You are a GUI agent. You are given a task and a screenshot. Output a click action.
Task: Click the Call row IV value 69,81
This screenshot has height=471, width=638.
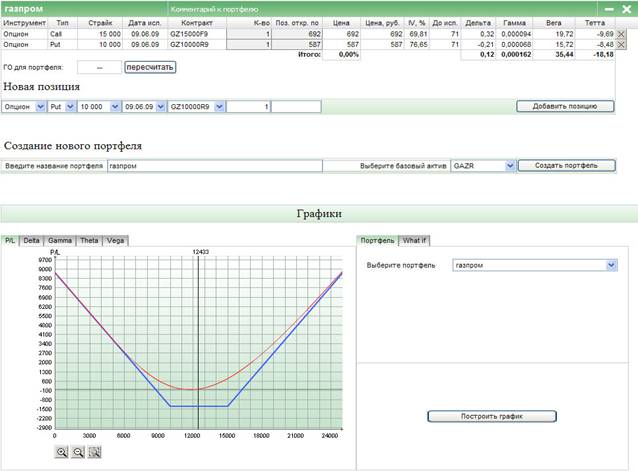point(418,34)
